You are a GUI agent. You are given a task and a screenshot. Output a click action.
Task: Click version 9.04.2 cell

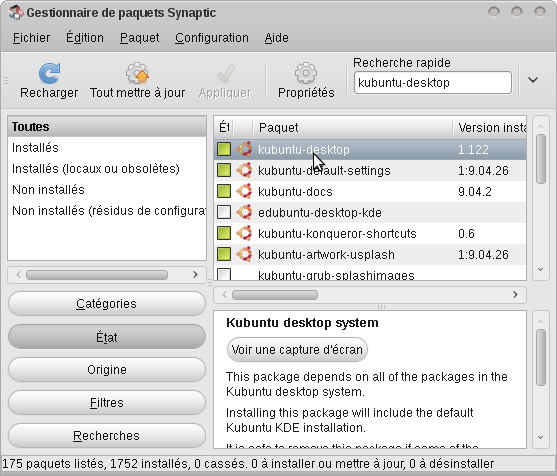click(475, 191)
